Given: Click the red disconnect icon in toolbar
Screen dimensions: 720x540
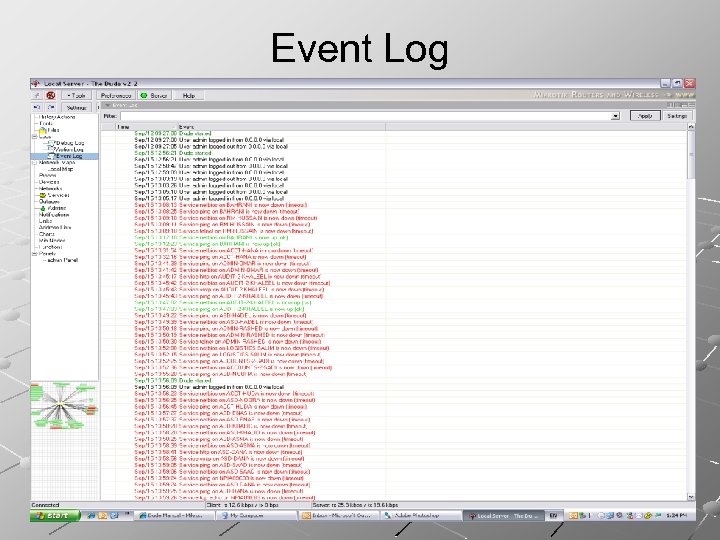Looking at the screenshot, I should tap(51, 95).
